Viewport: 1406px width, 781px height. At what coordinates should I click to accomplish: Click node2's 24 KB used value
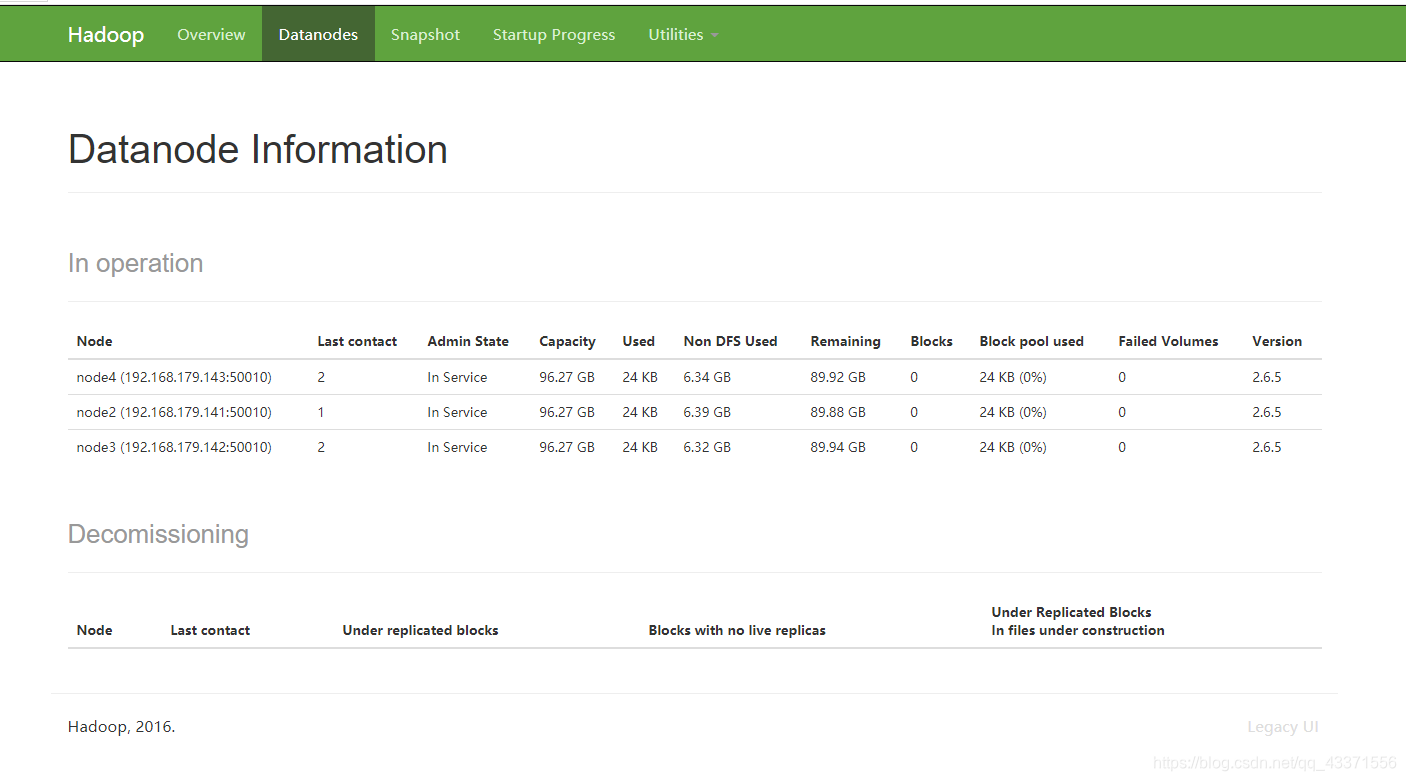pyautogui.click(x=640, y=412)
